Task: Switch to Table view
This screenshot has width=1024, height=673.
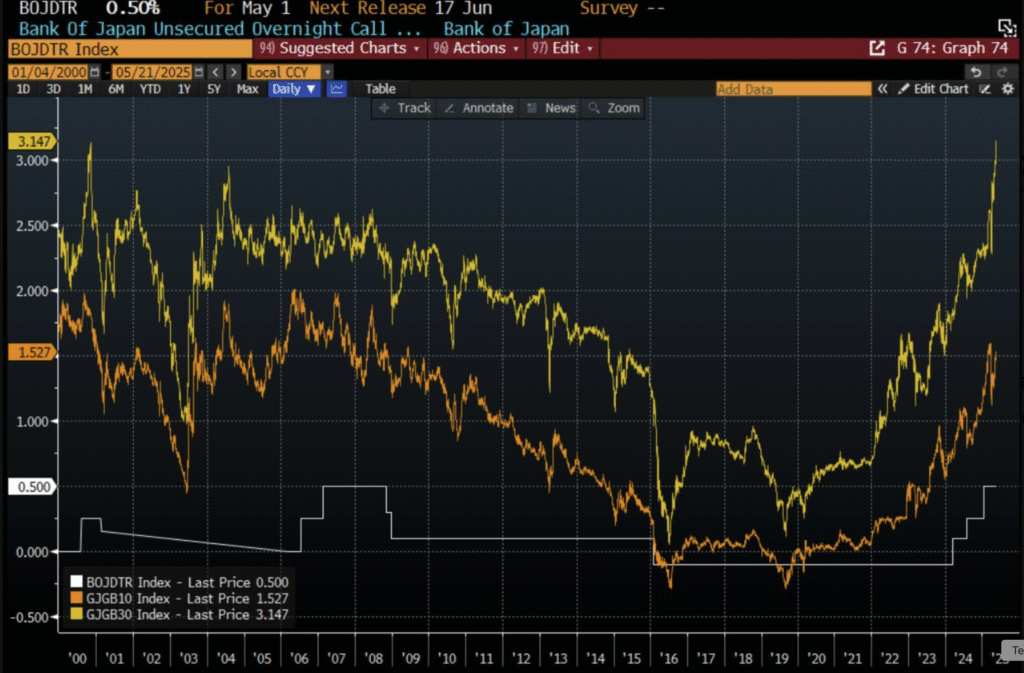Action: [380, 89]
